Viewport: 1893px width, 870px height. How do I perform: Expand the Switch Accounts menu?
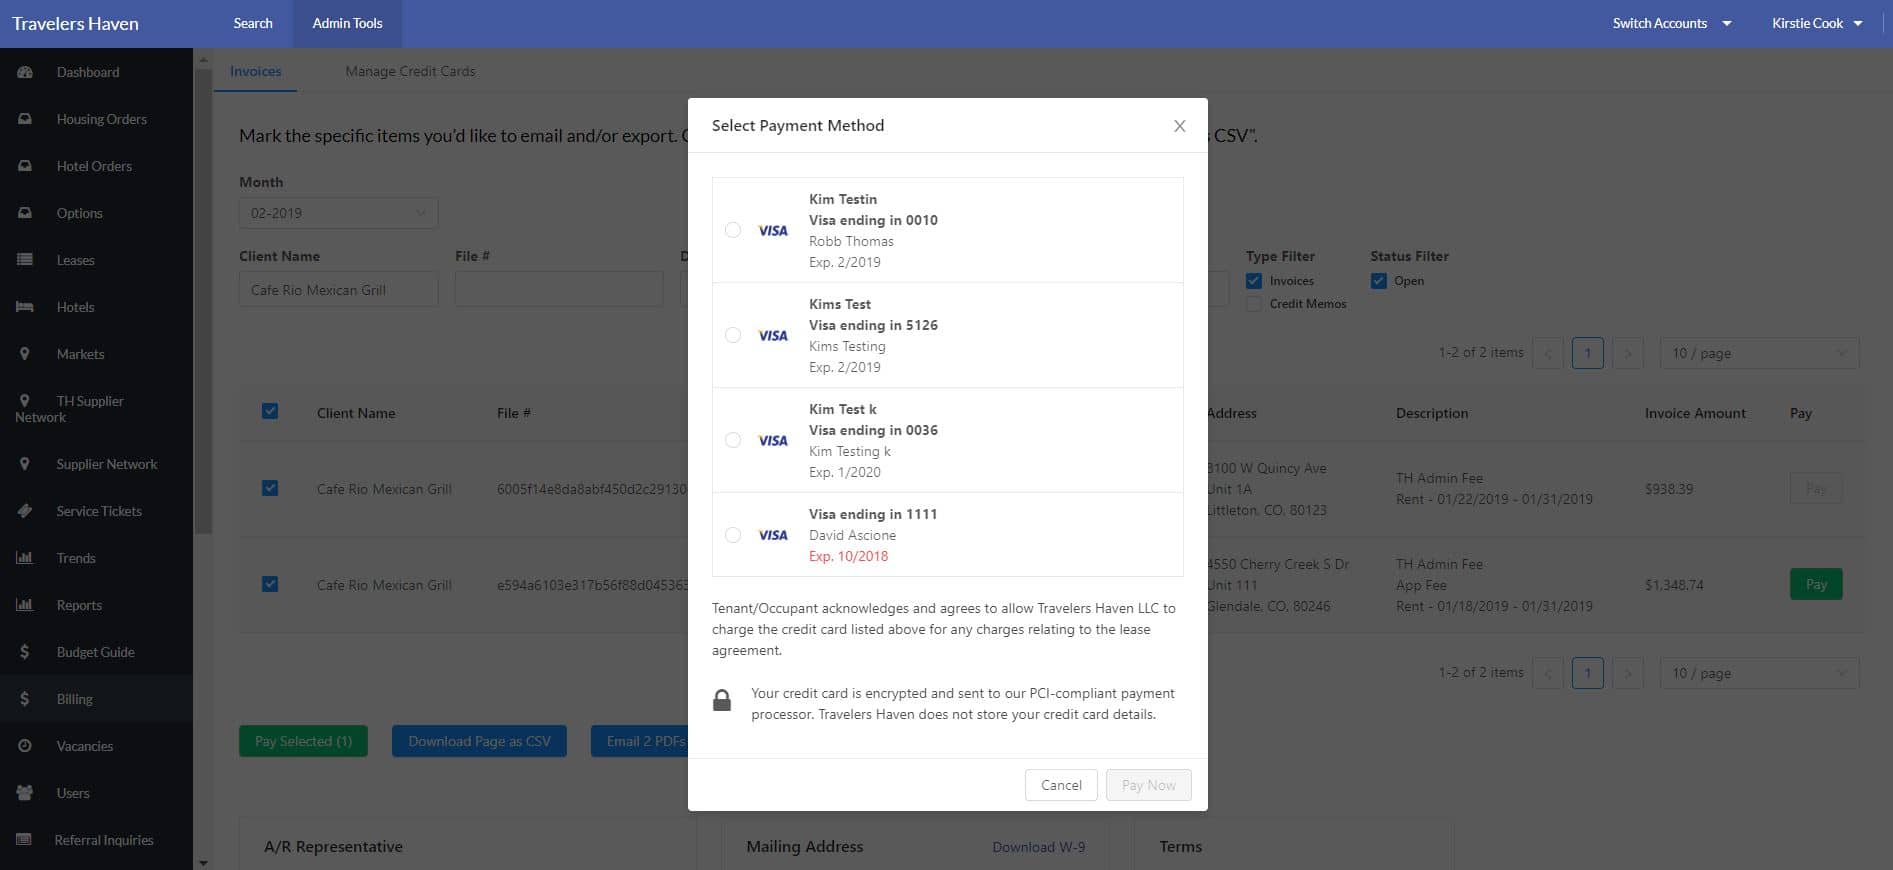[x=1671, y=23]
